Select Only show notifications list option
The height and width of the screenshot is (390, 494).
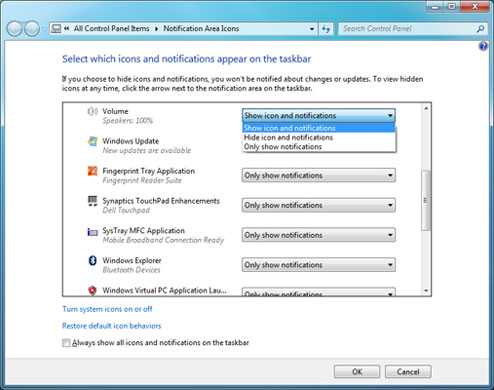(x=319, y=147)
